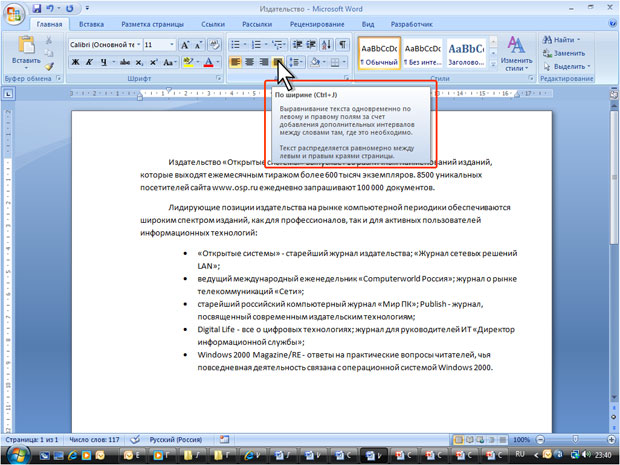Screen dimensions: 620x465
Task: Open the Разметка страницы tab
Action: click(152, 24)
